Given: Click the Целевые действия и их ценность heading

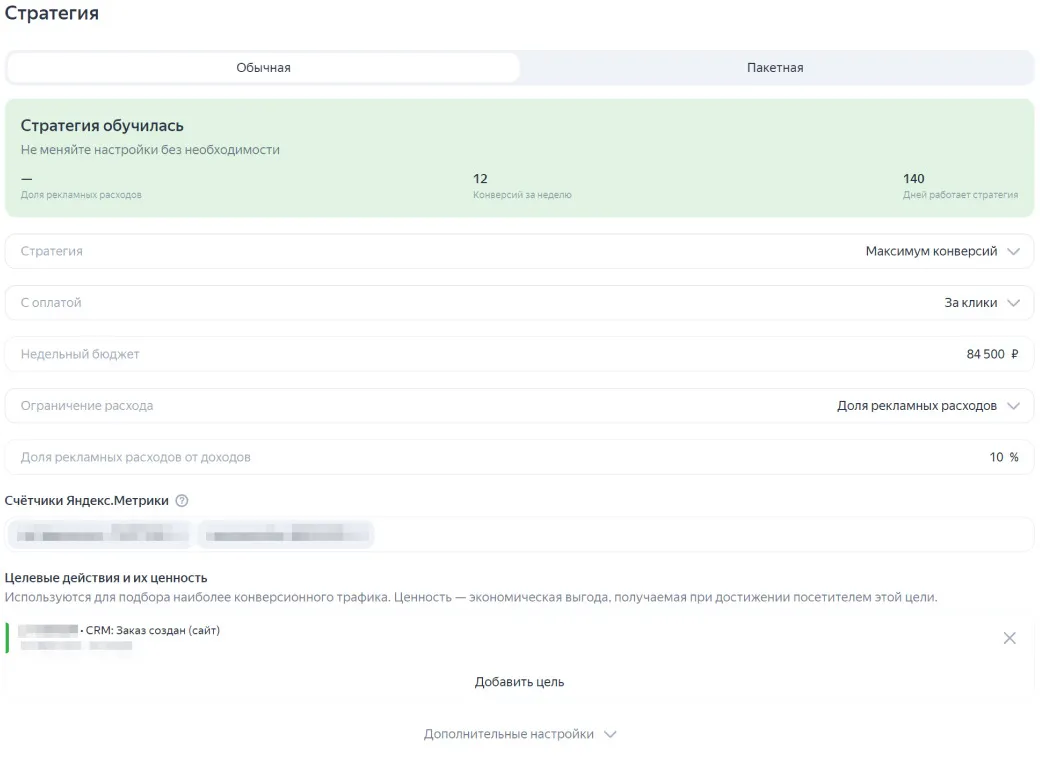Looking at the screenshot, I should coord(106,578).
